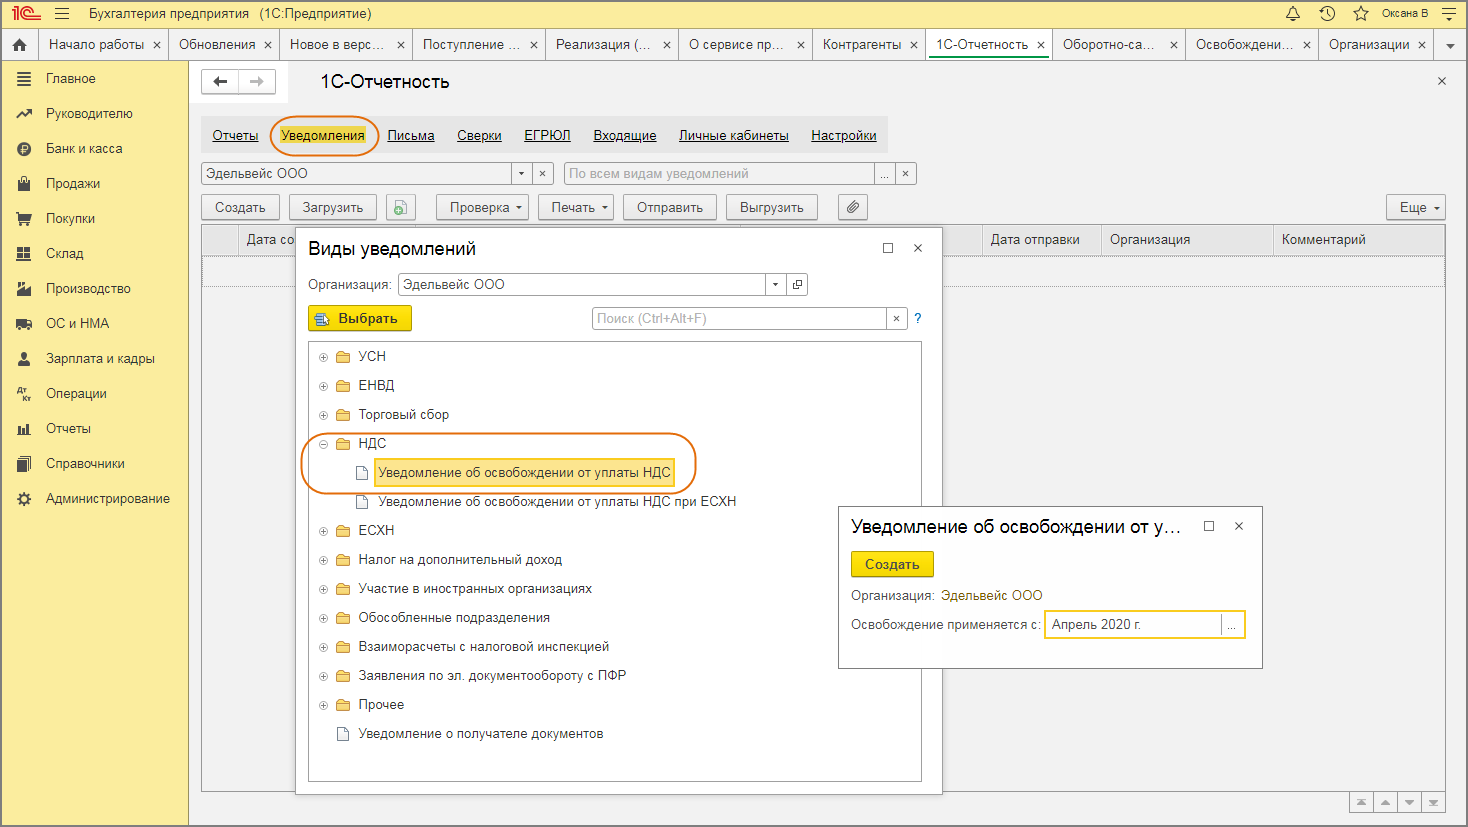Click Создать in the small notification dialog
Screen dimensions: 1468x827
[892, 564]
